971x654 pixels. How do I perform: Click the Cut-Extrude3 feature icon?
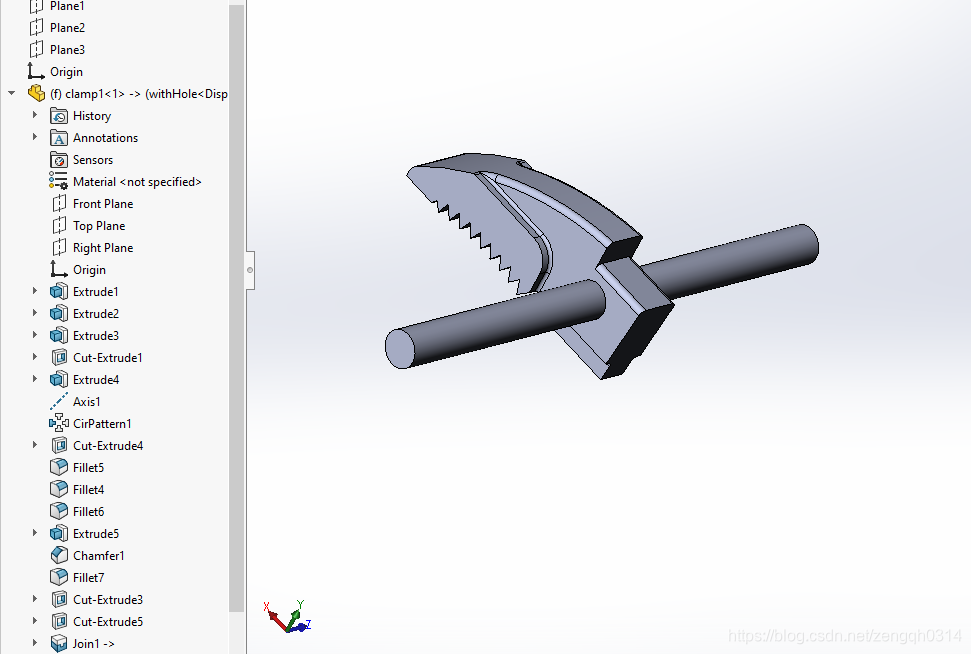coord(59,599)
